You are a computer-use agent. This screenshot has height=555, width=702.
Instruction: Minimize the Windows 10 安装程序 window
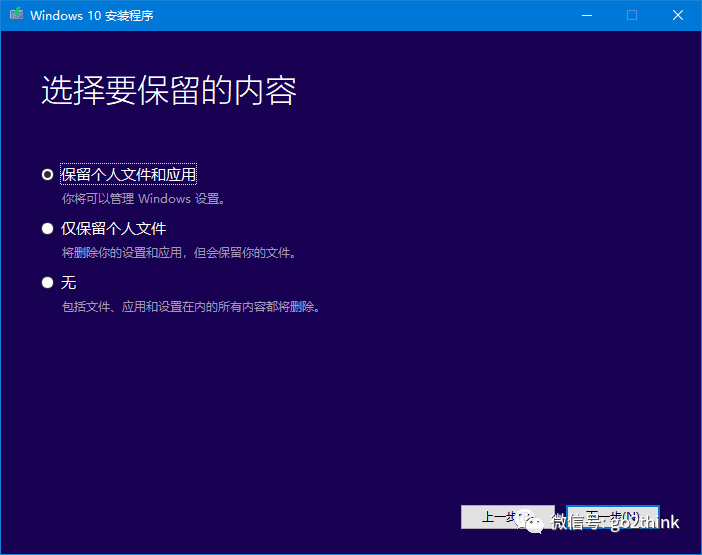[x=587, y=15]
